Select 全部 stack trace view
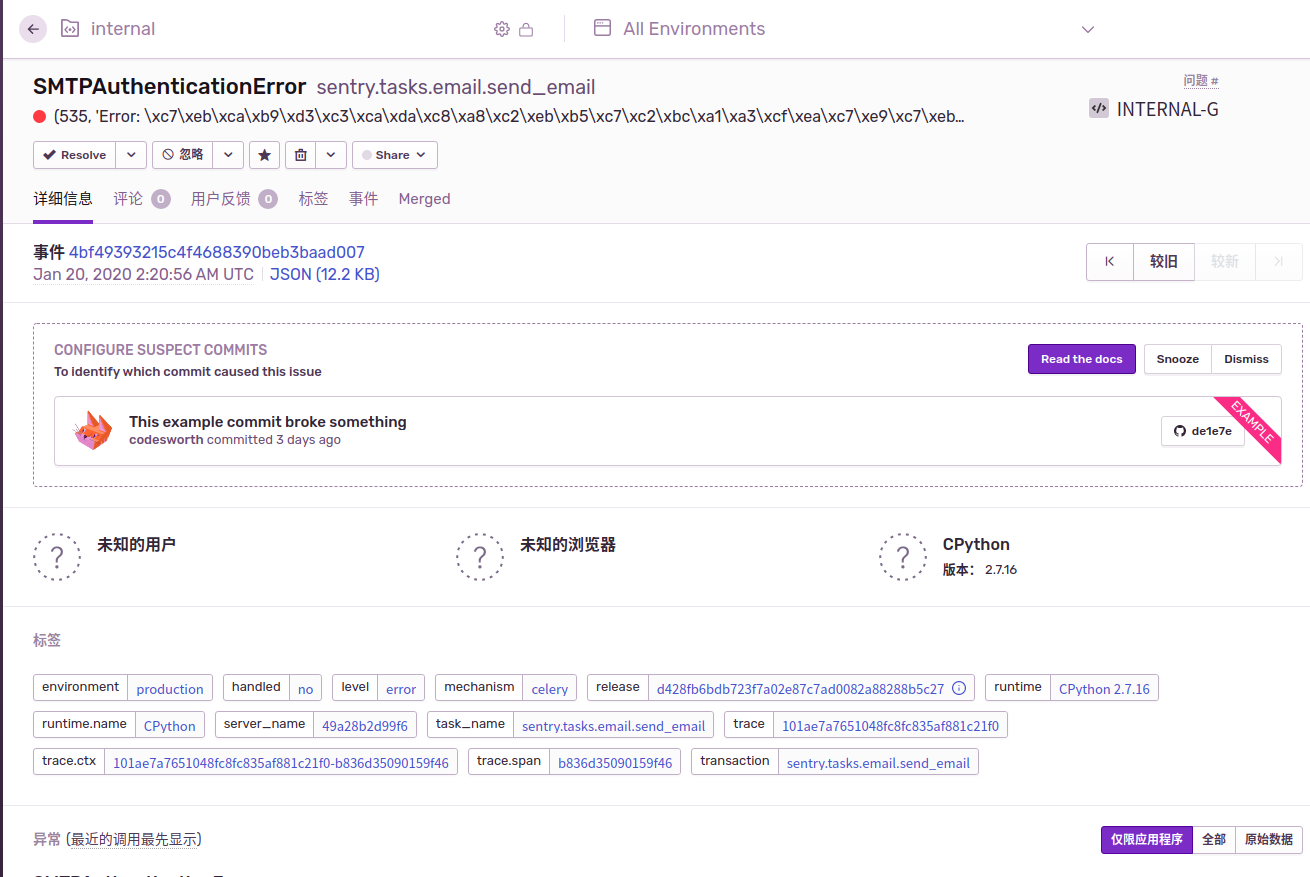The width and height of the screenshot is (1310, 877). [x=1214, y=840]
